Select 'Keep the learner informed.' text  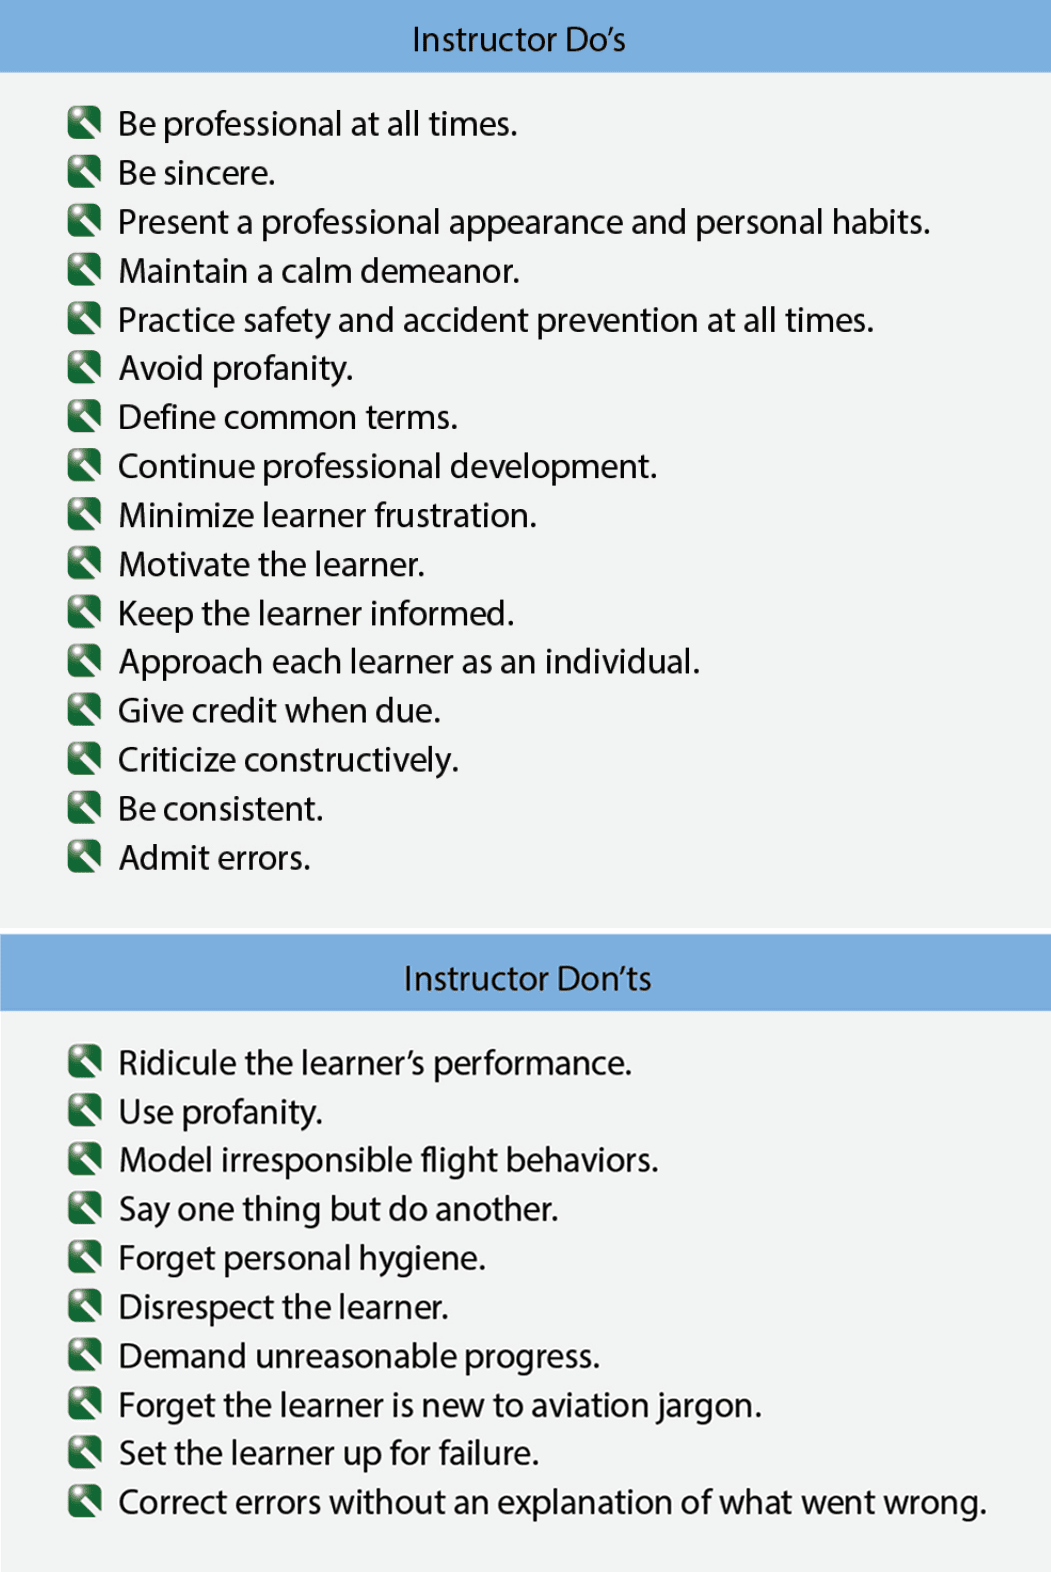point(316,613)
